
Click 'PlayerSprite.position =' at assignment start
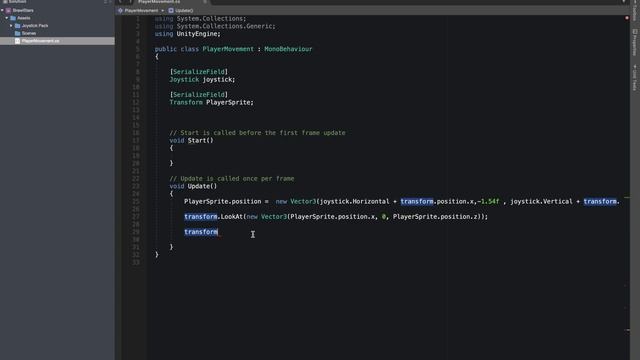tap(226, 202)
